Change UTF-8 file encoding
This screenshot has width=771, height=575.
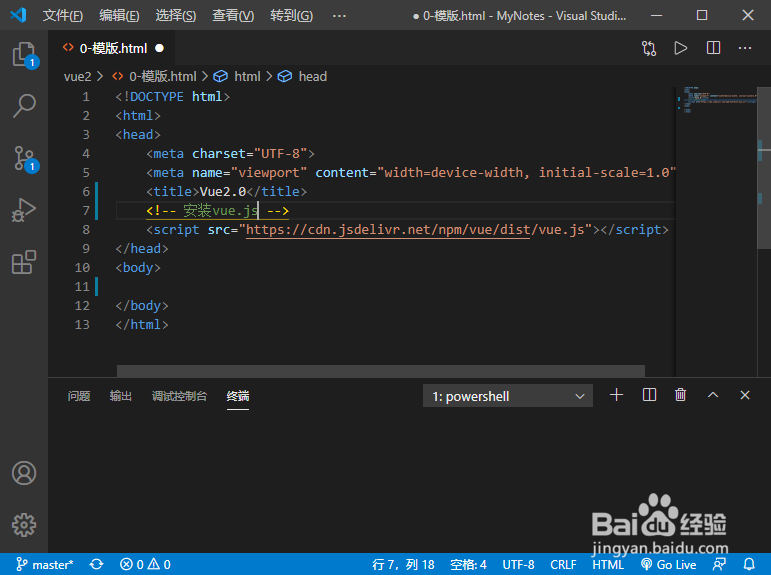pos(518,564)
